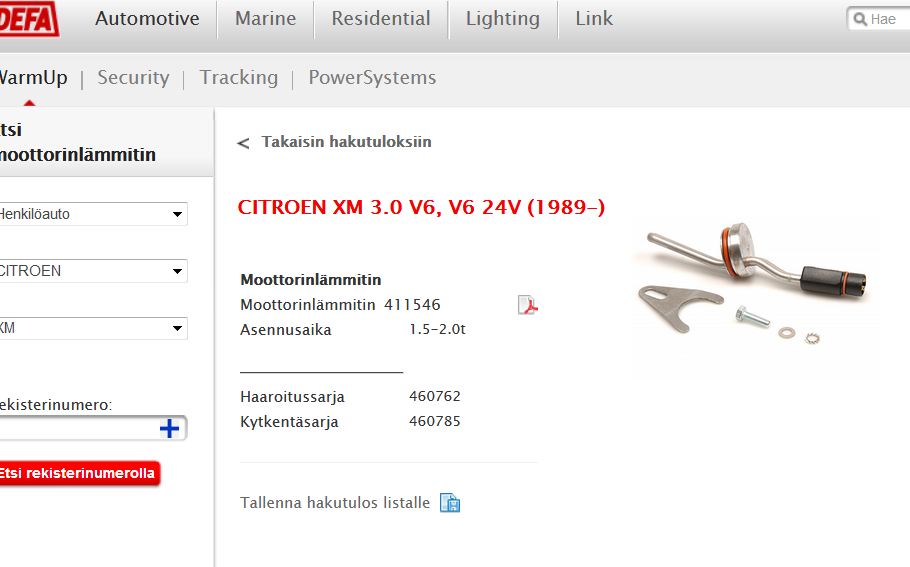
Task: Click the blue plus icon in registration field
Action: point(169,429)
